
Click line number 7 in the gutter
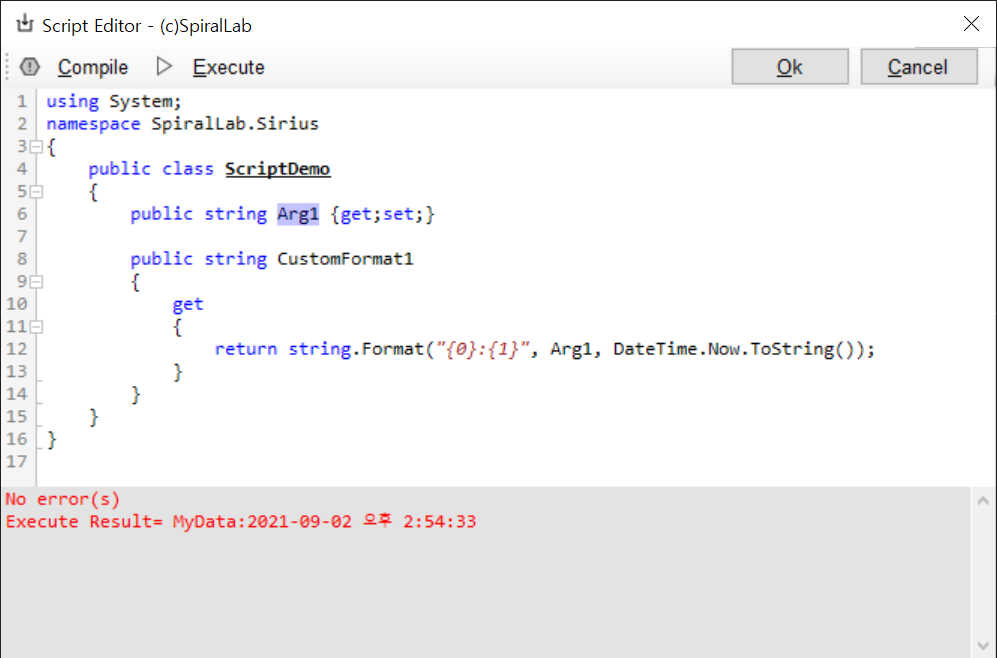coord(22,236)
